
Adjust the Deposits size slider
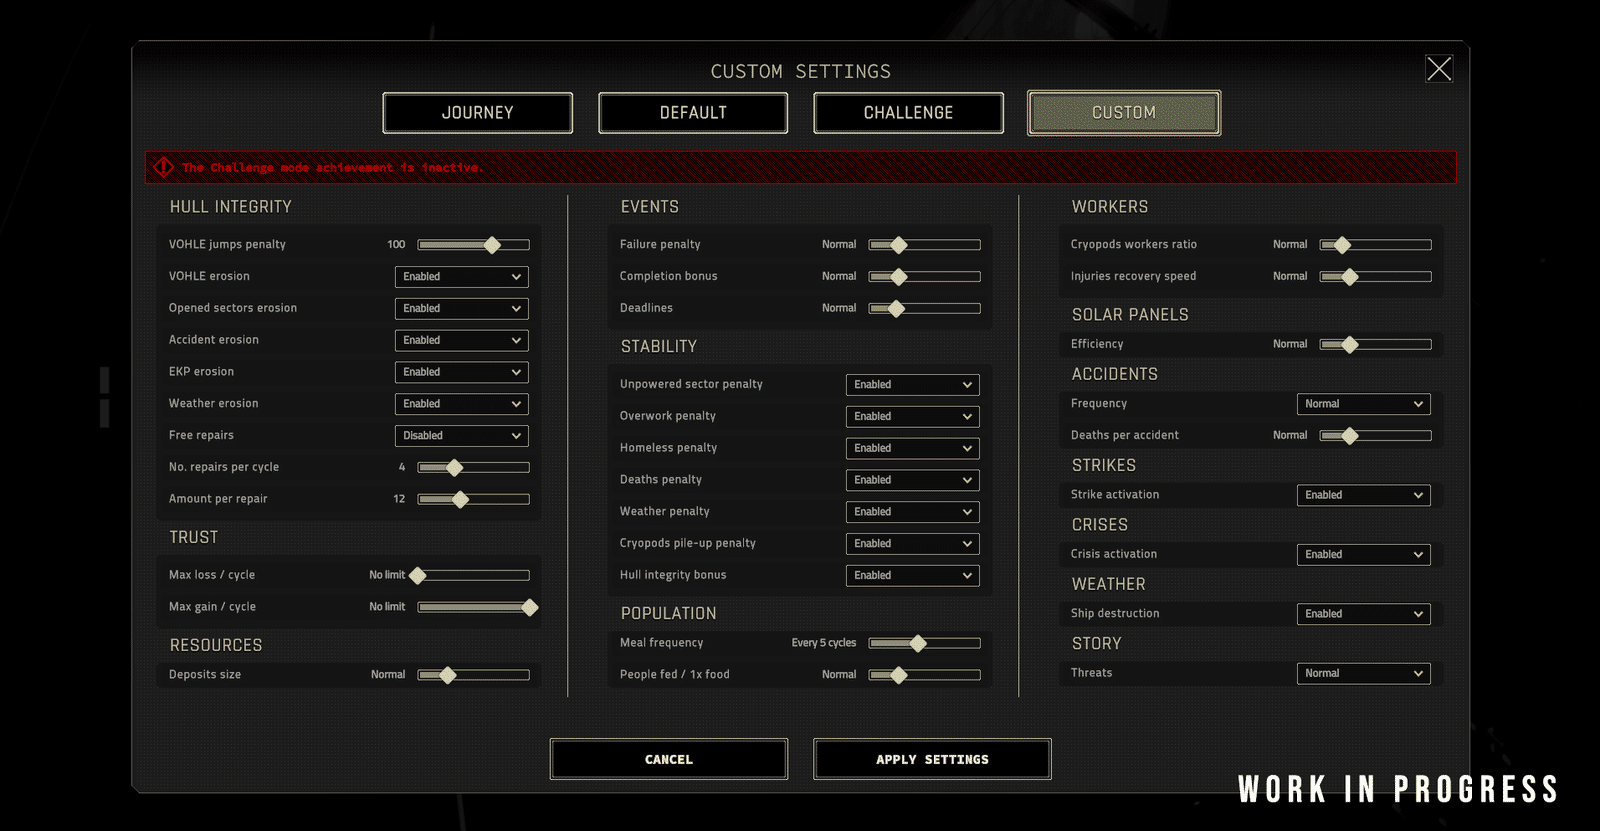pos(474,675)
